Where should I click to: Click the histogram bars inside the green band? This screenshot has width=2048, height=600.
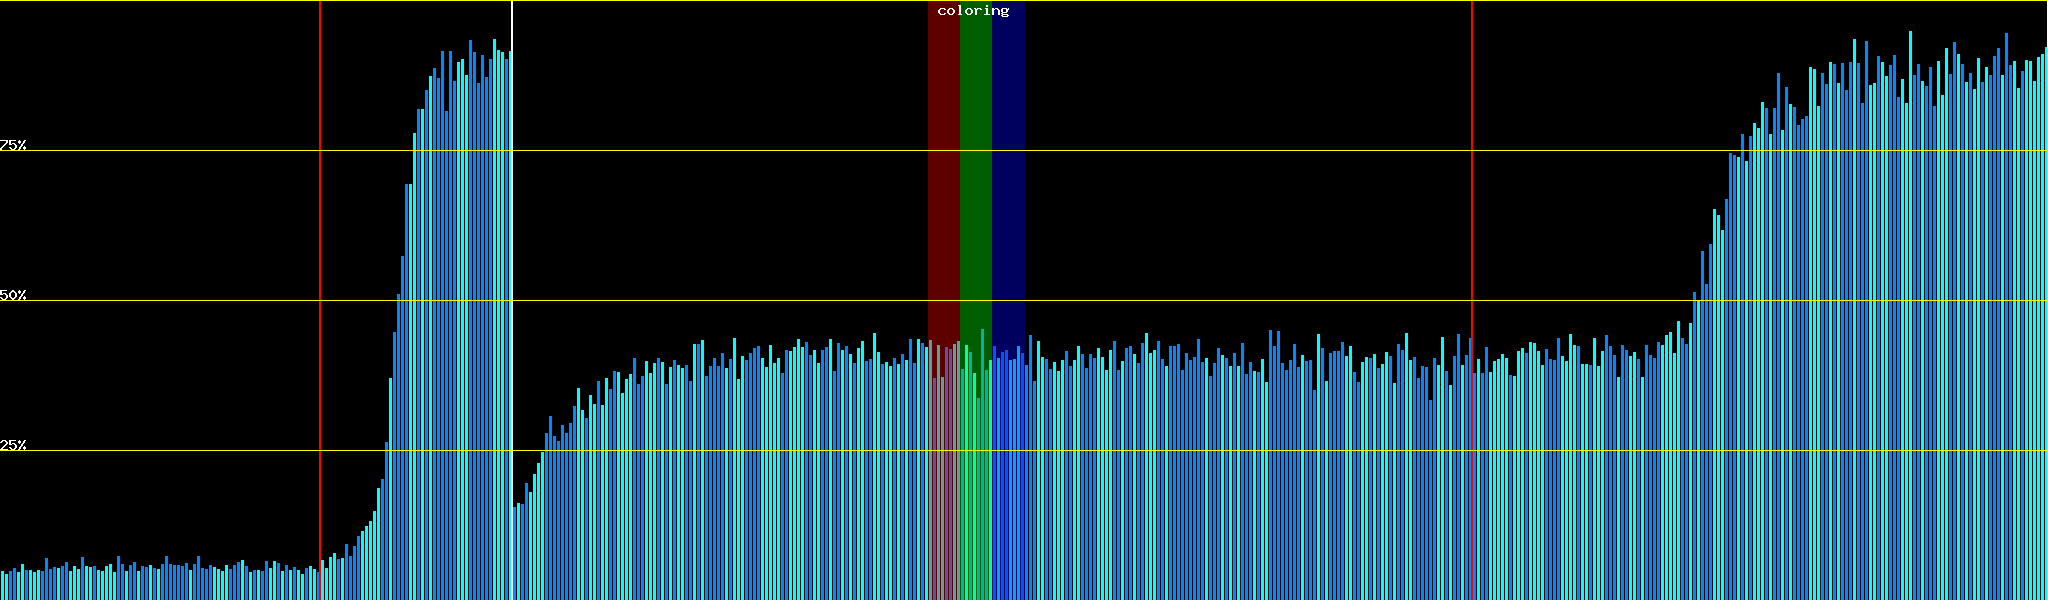pyautogui.click(x=975, y=480)
